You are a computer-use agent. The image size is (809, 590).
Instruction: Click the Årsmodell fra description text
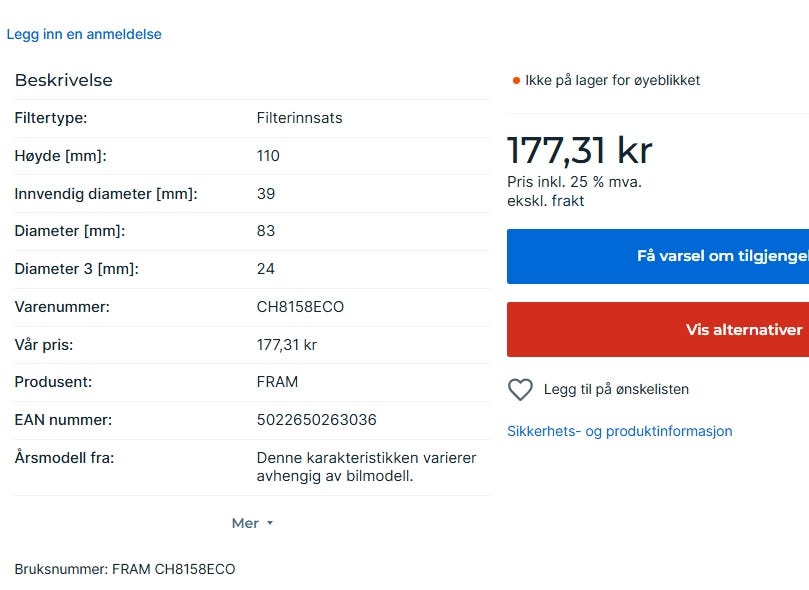[x=366, y=467]
